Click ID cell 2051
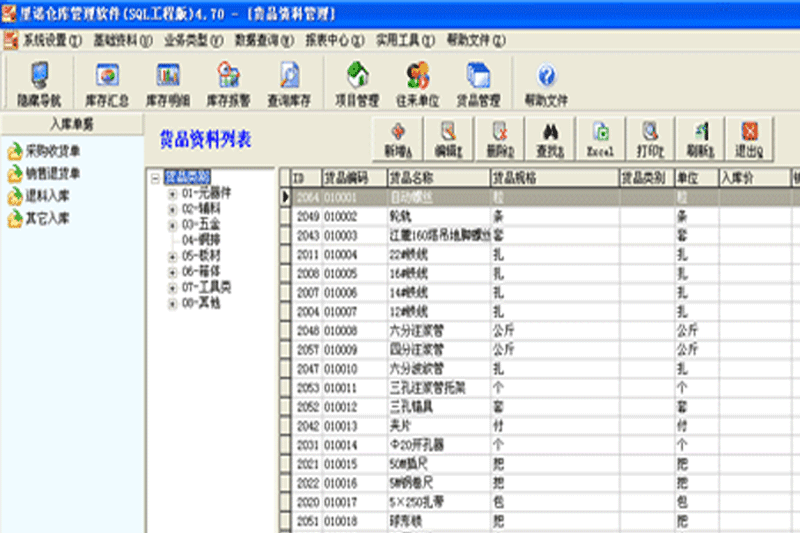Image resolution: width=800 pixels, height=533 pixels. pyautogui.click(x=308, y=521)
